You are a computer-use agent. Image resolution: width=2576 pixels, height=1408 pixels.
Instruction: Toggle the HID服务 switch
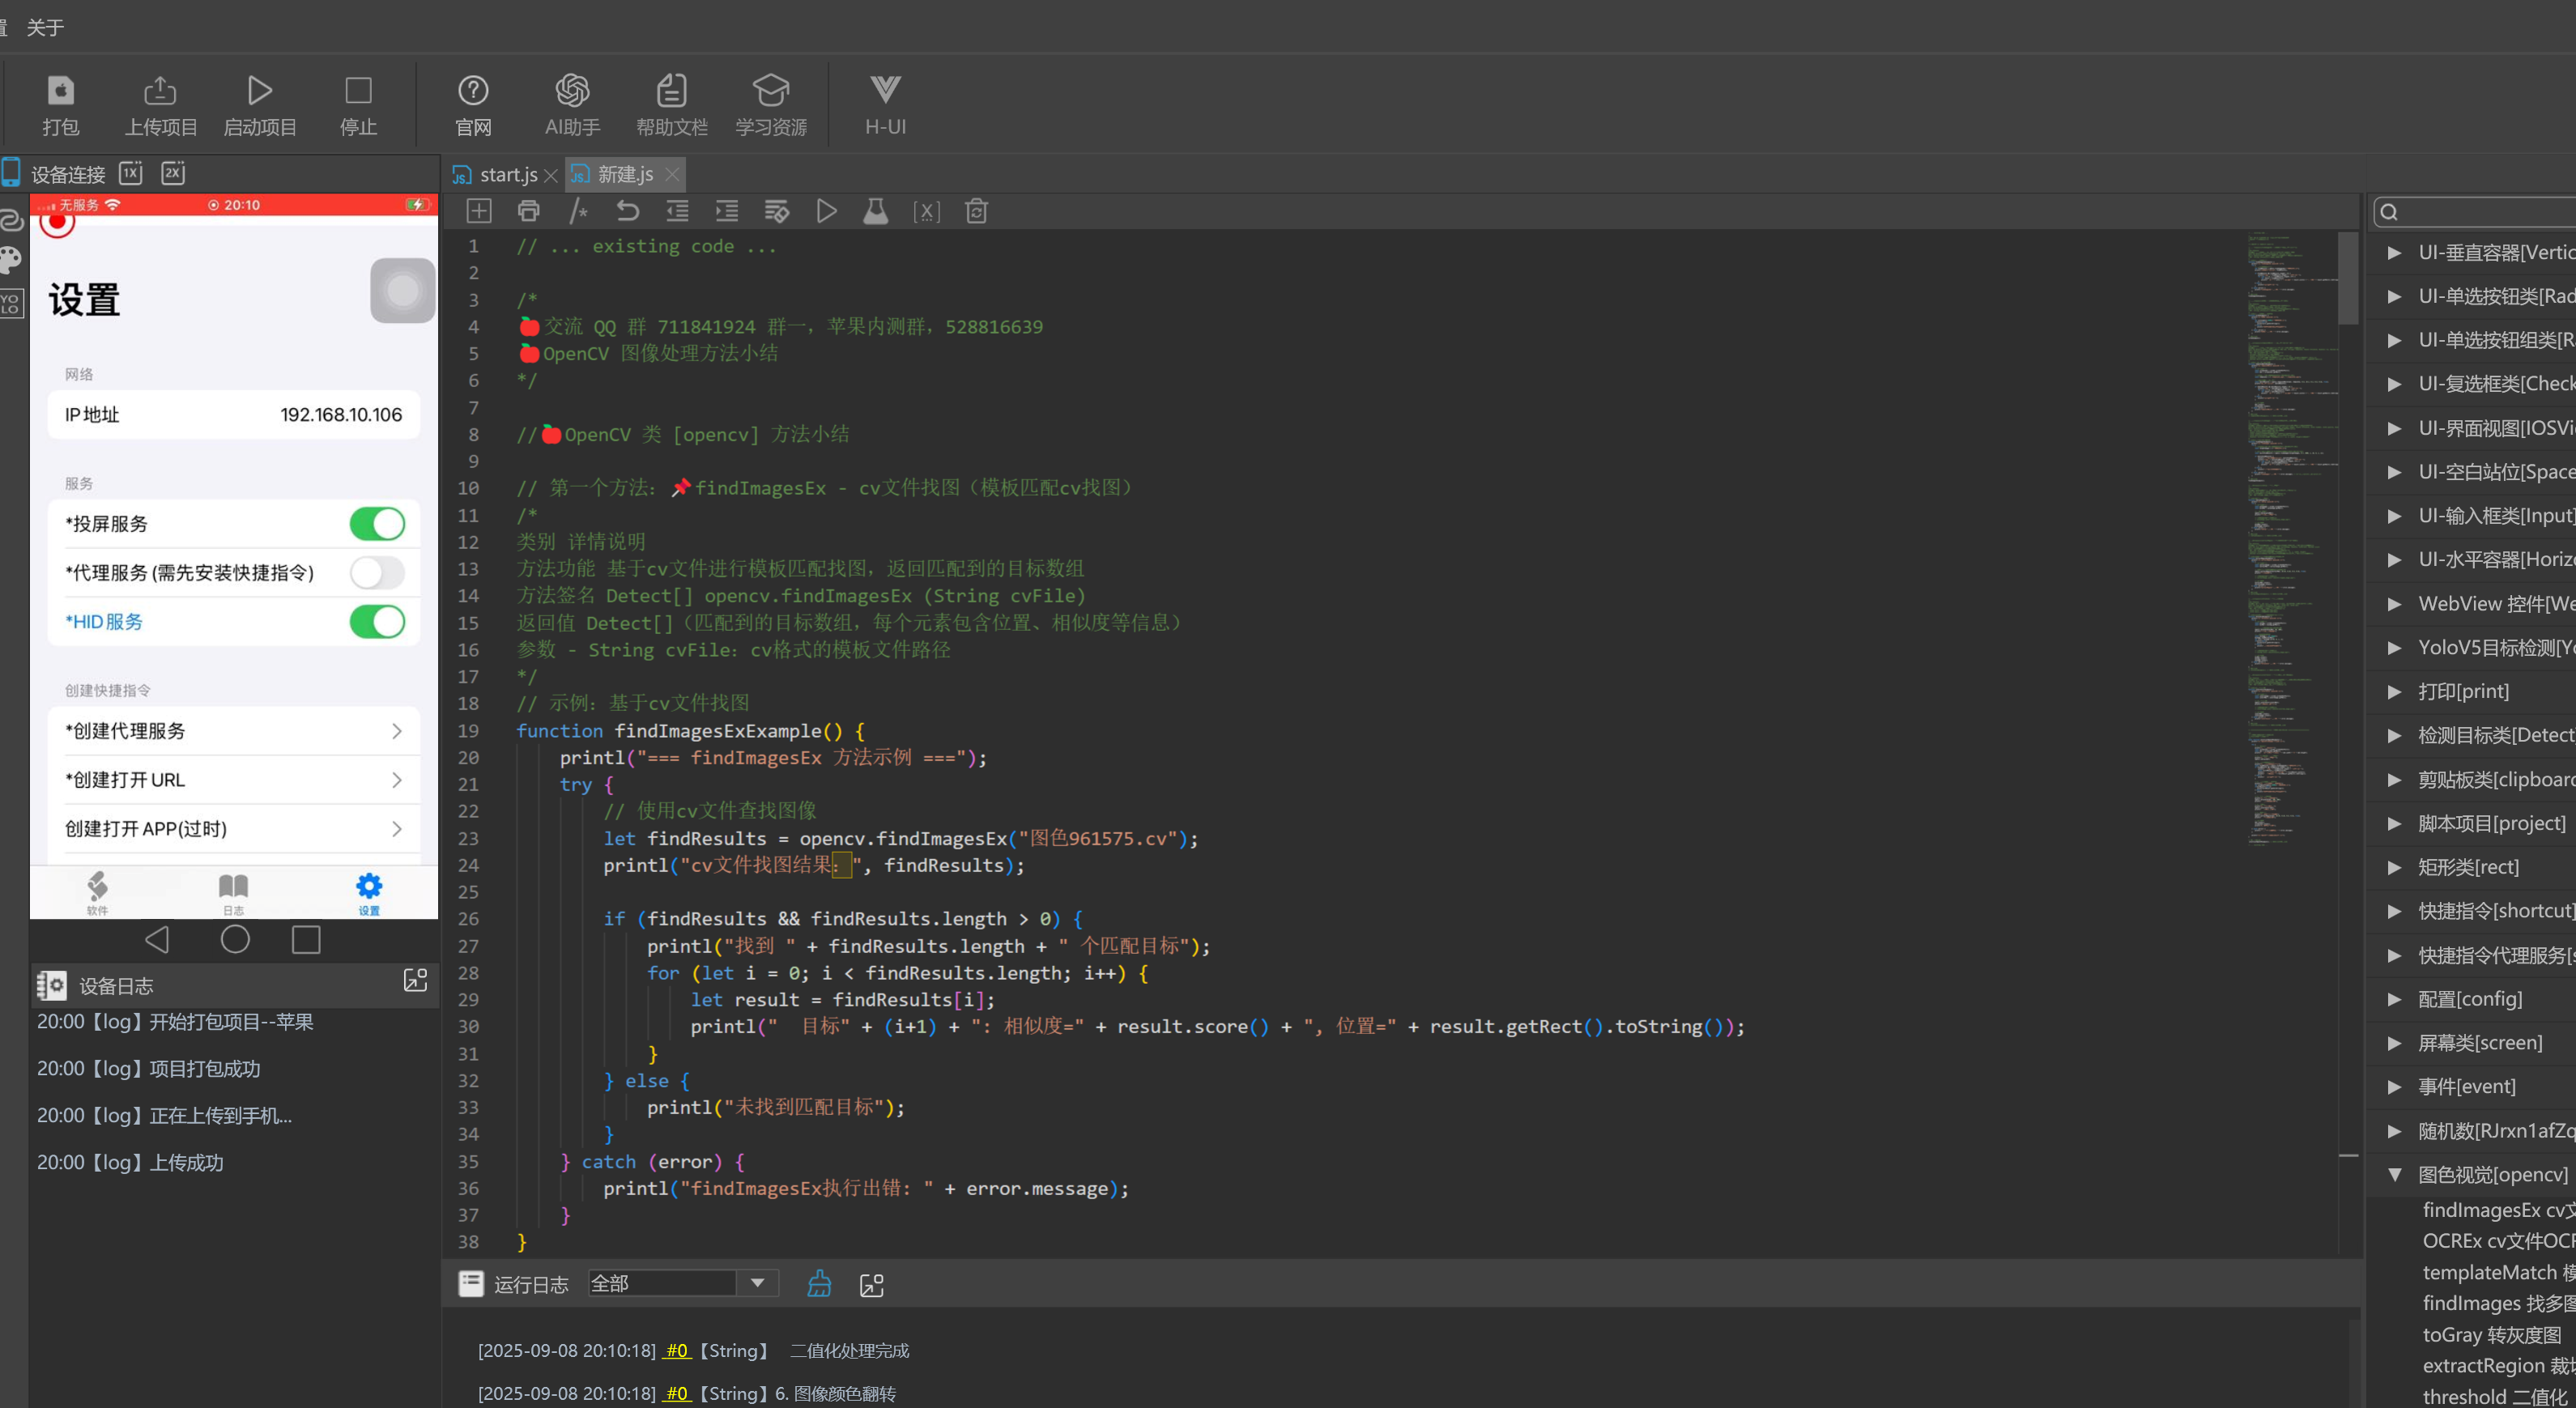click(377, 622)
